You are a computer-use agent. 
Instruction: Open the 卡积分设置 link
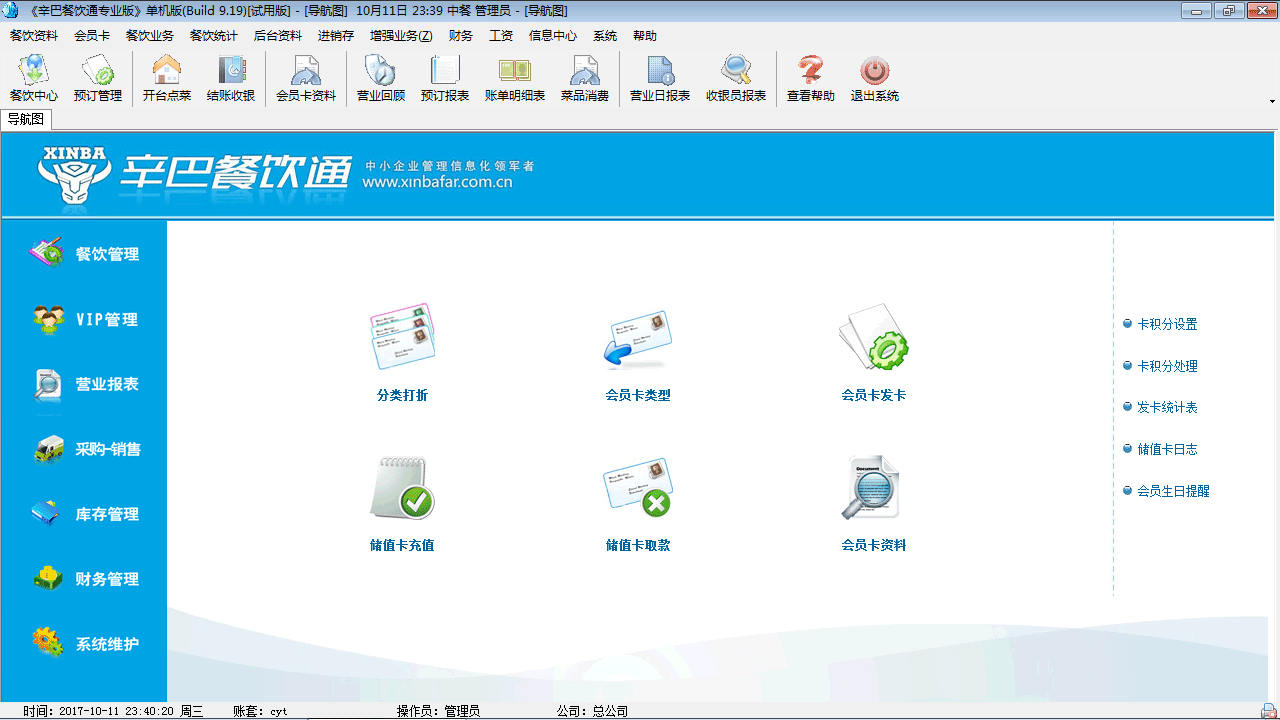pyautogui.click(x=1167, y=324)
